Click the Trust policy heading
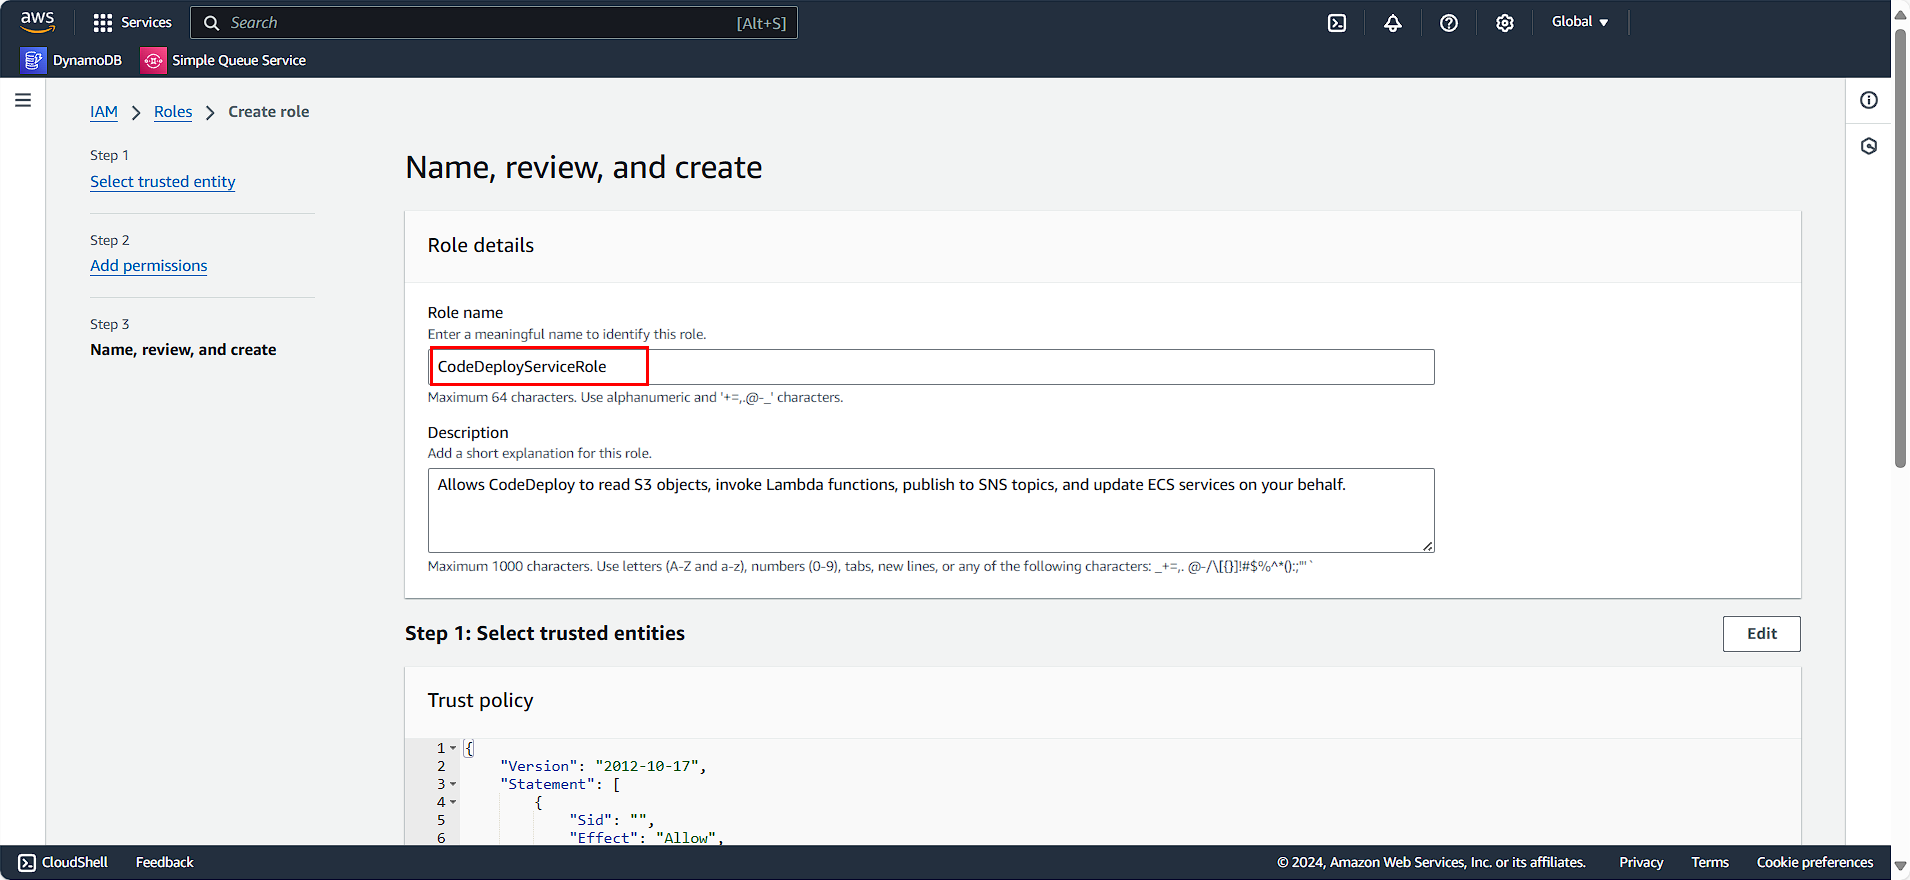Viewport: 1910px width, 880px height. [481, 700]
